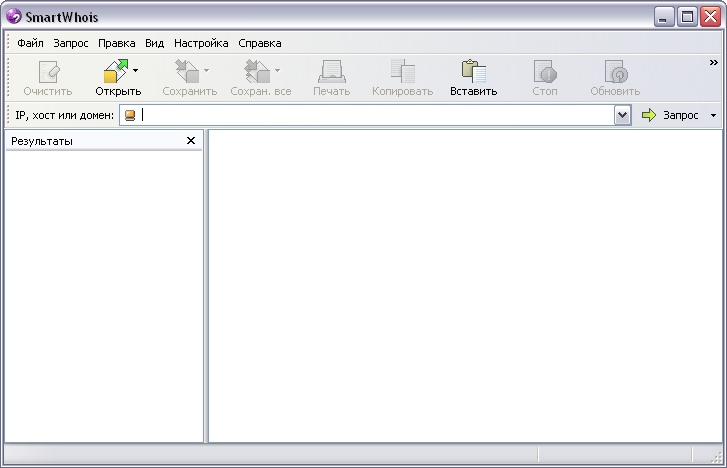Click the "IP, хост или домен:" label
The width and height of the screenshot is (727, 468).
click(x=64, y=115)
